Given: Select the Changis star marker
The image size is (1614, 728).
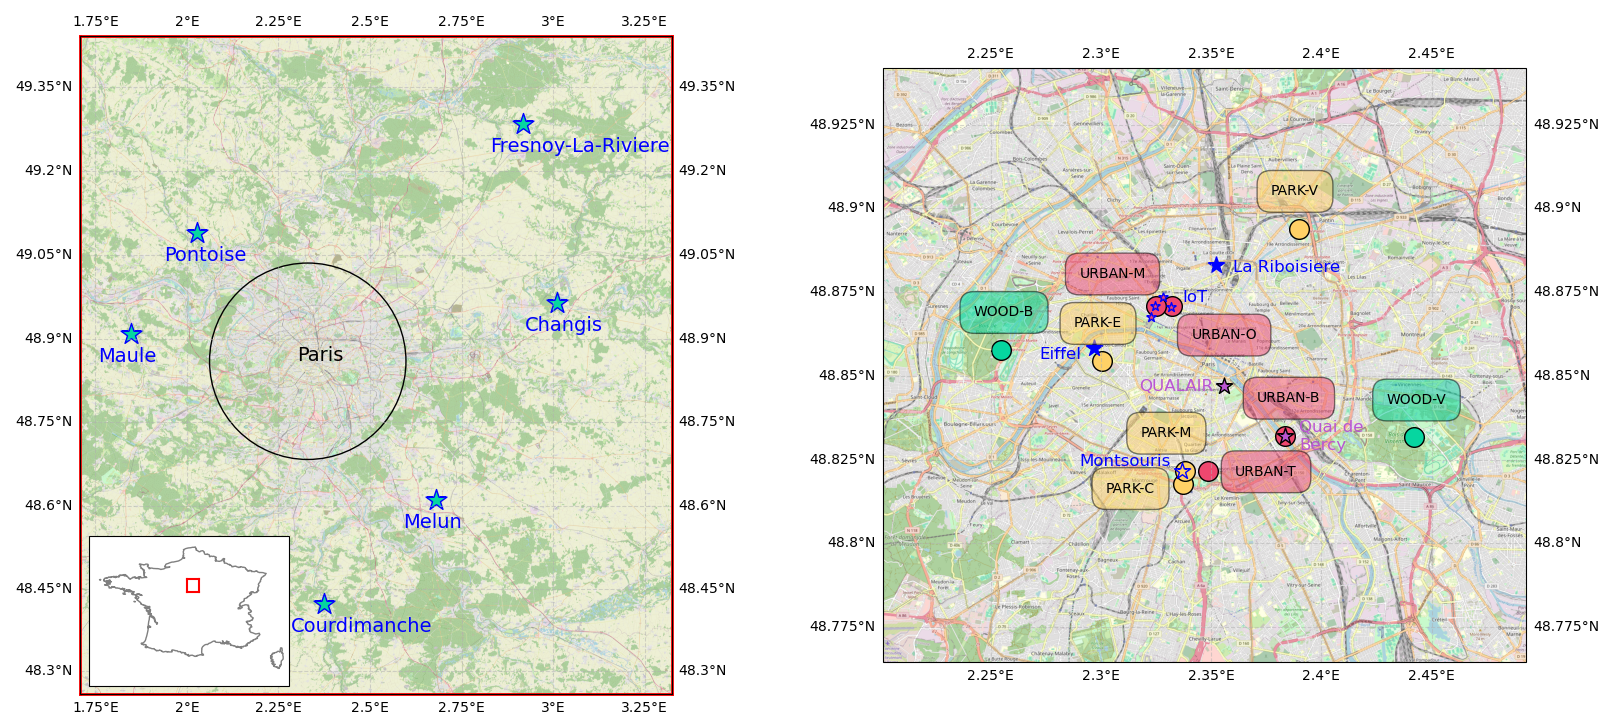Looking at the screenshot, I should [x=557, y=303].
